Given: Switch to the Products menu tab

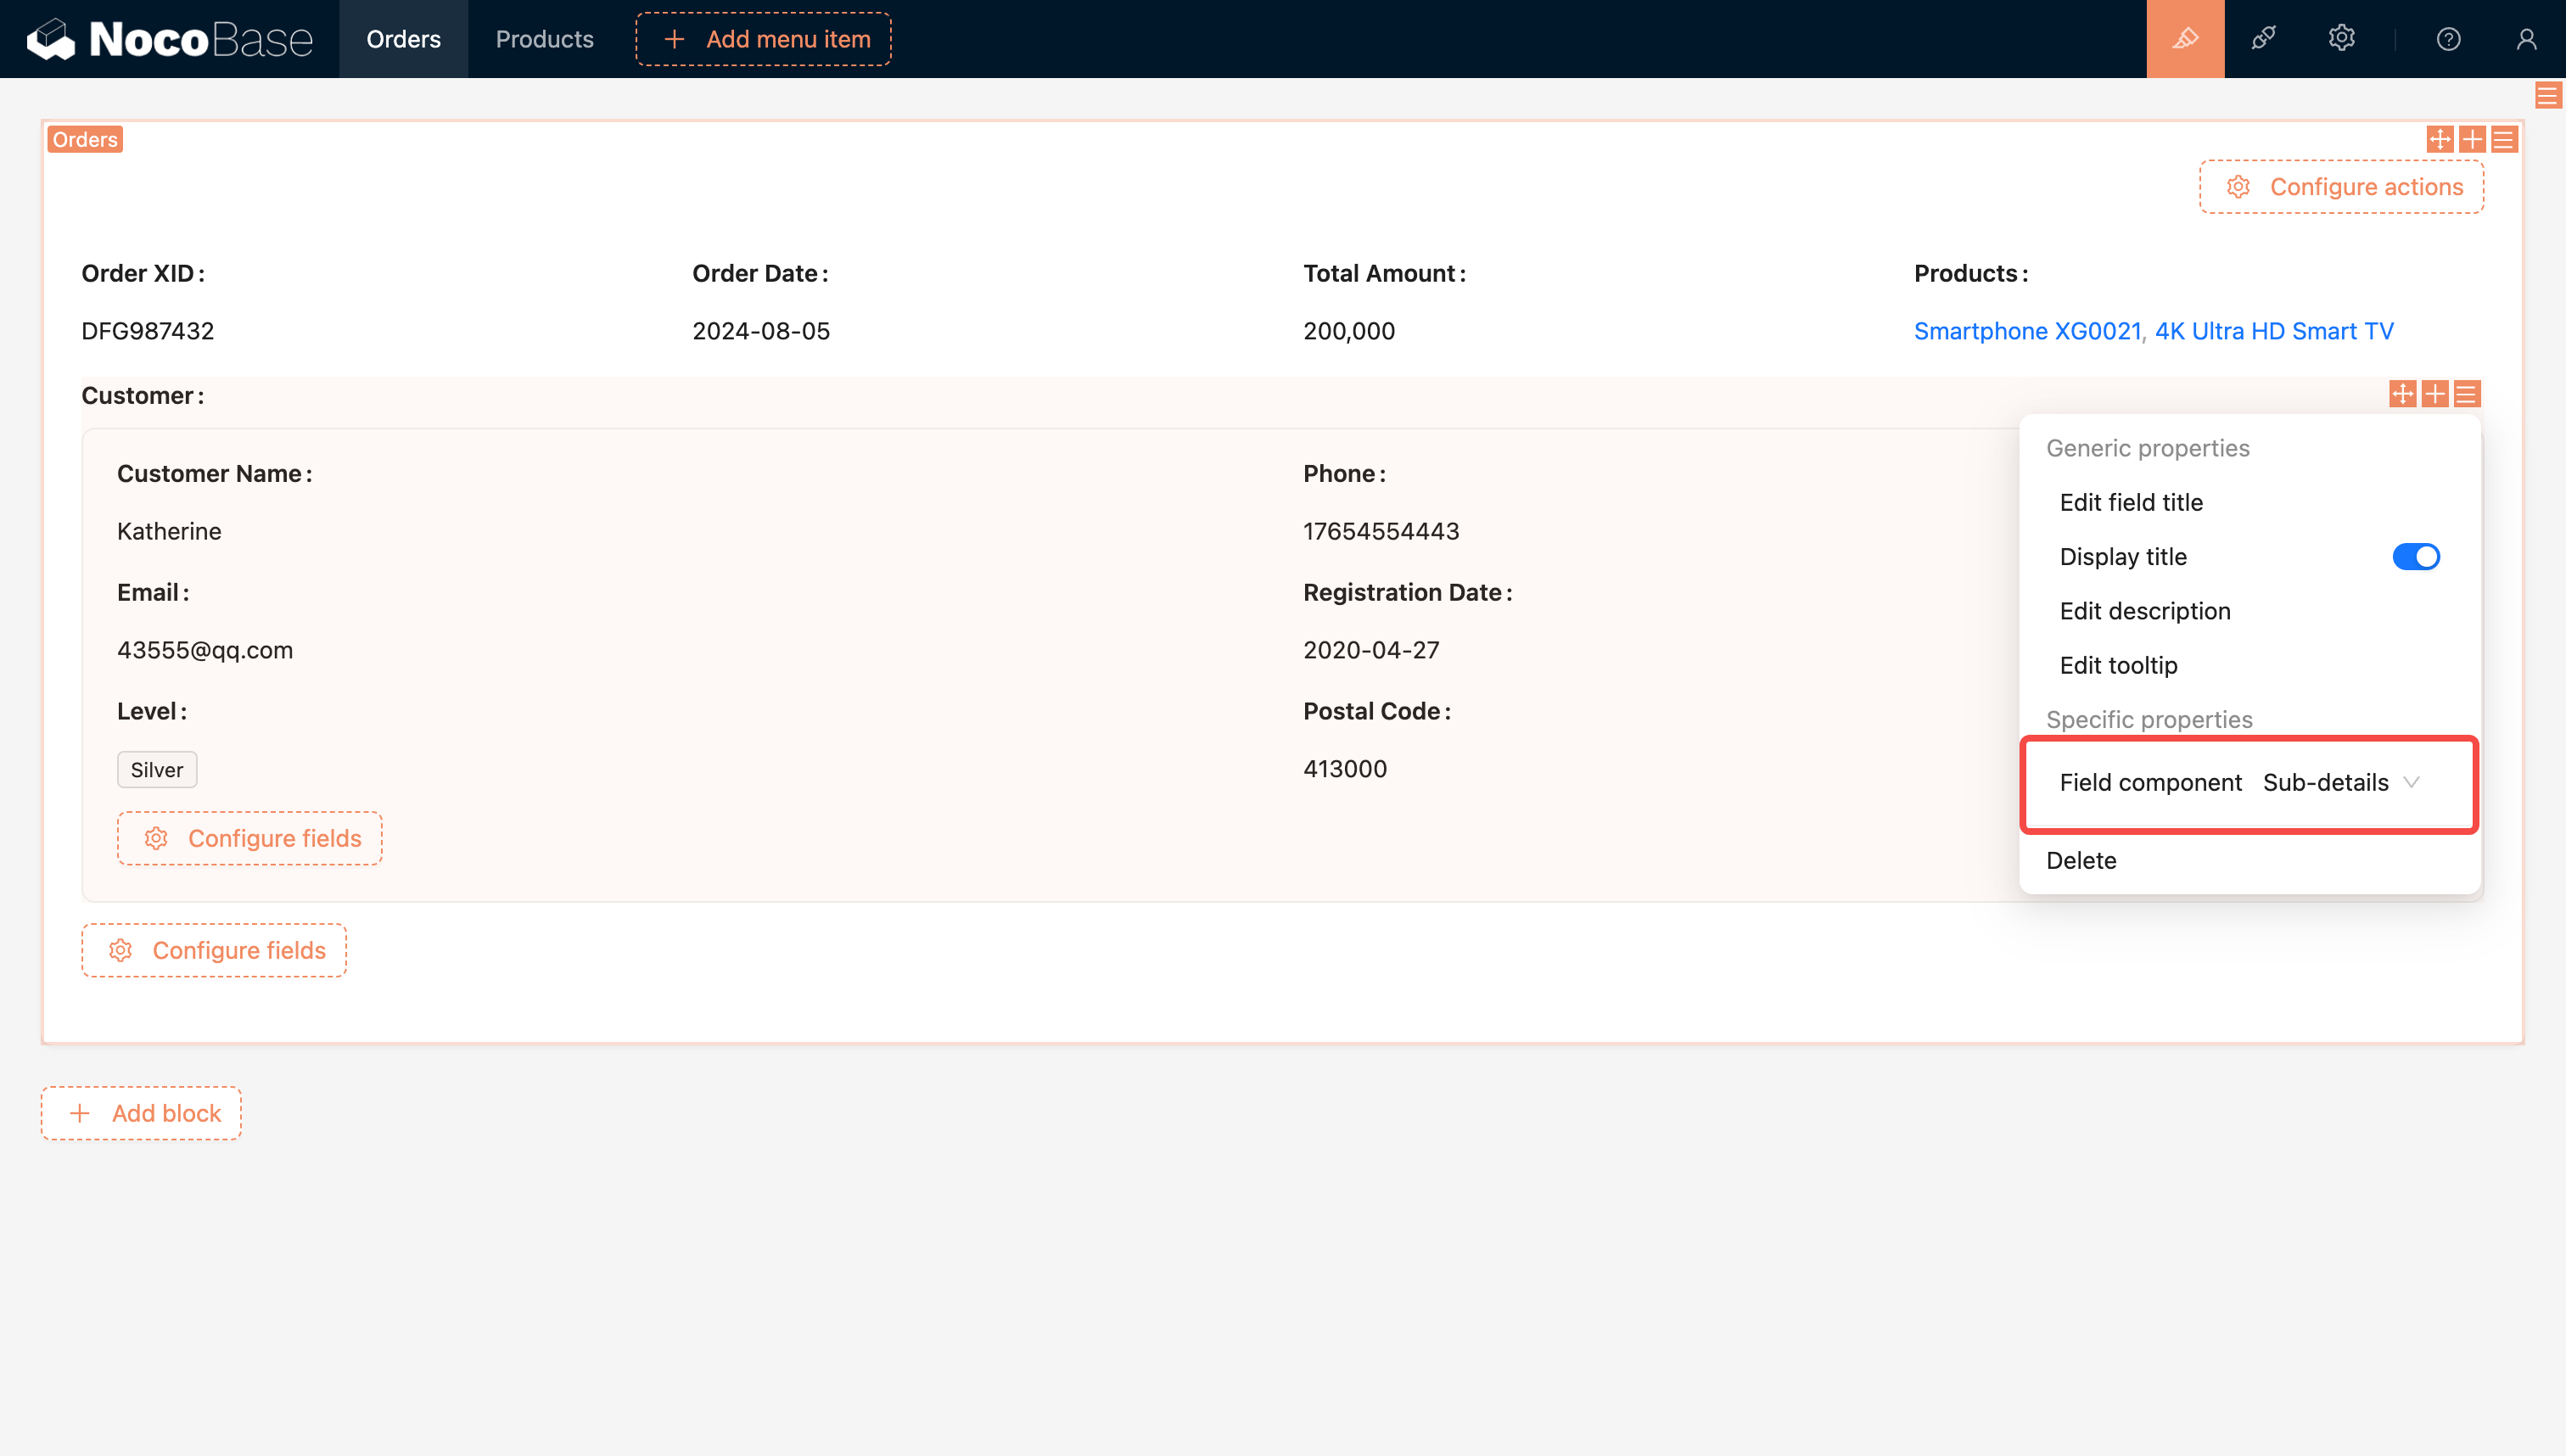Looking at the screenshot, I should coord(544,39).
